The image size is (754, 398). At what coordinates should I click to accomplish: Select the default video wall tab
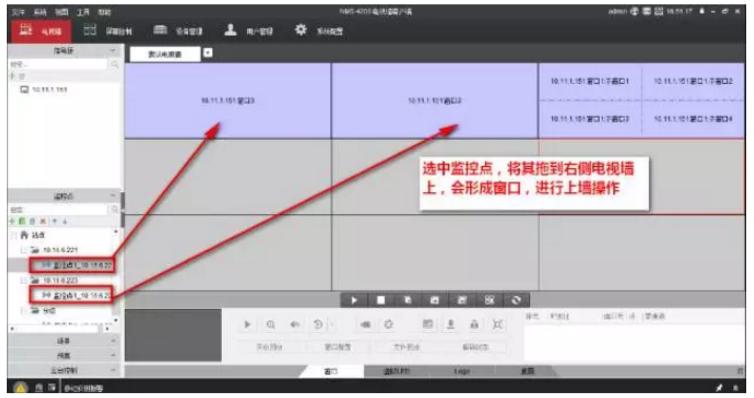(165, 54)
